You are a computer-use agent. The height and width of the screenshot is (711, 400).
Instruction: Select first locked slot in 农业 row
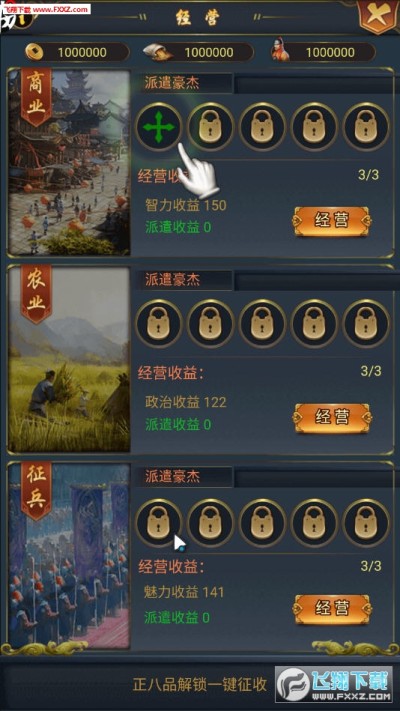[x=159, y=323]
